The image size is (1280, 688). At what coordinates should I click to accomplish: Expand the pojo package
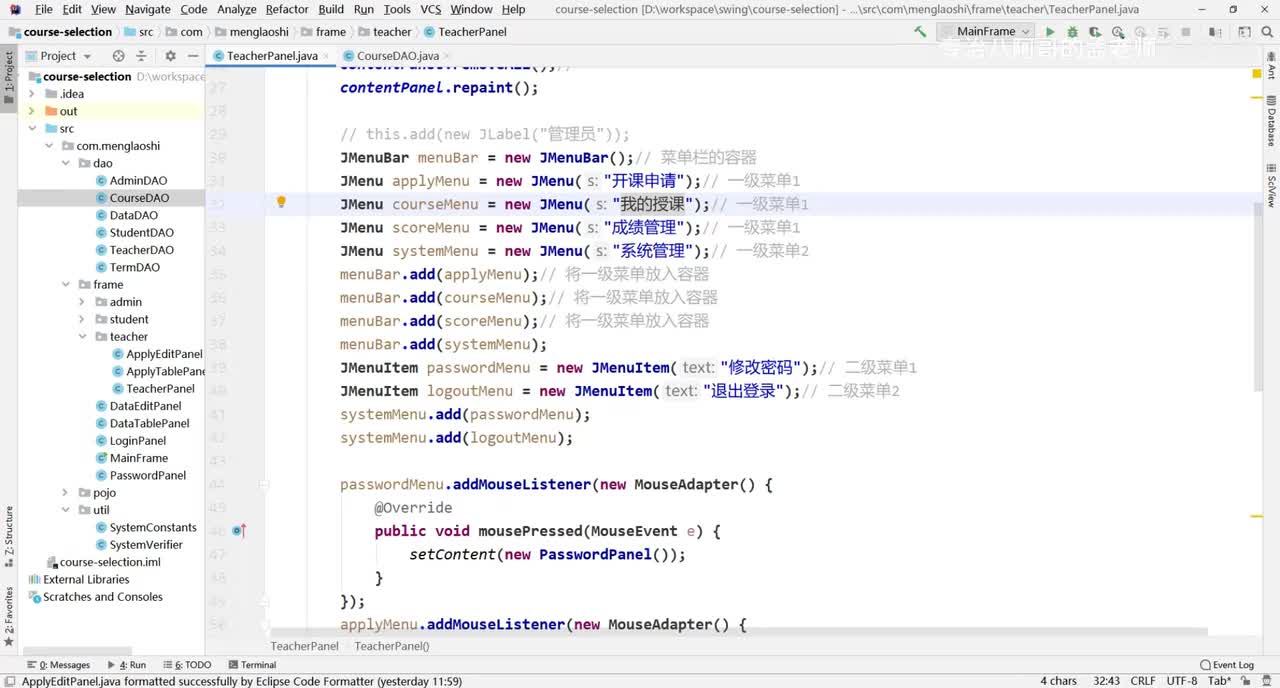pos(66,493)
